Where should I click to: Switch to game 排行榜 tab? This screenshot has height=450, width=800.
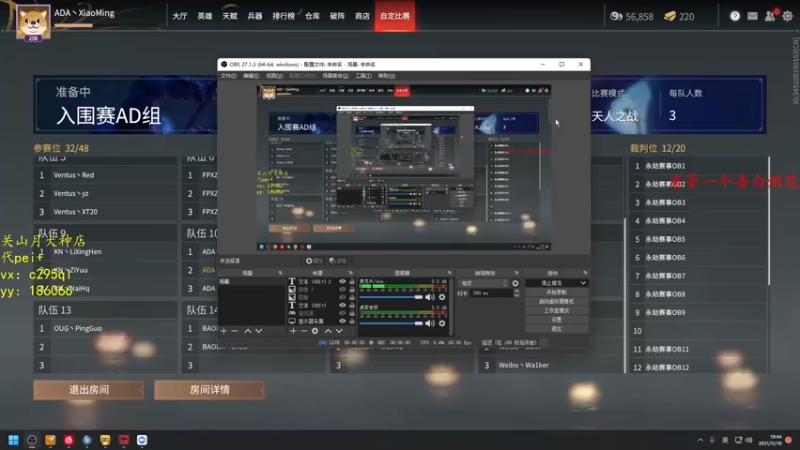283,16
